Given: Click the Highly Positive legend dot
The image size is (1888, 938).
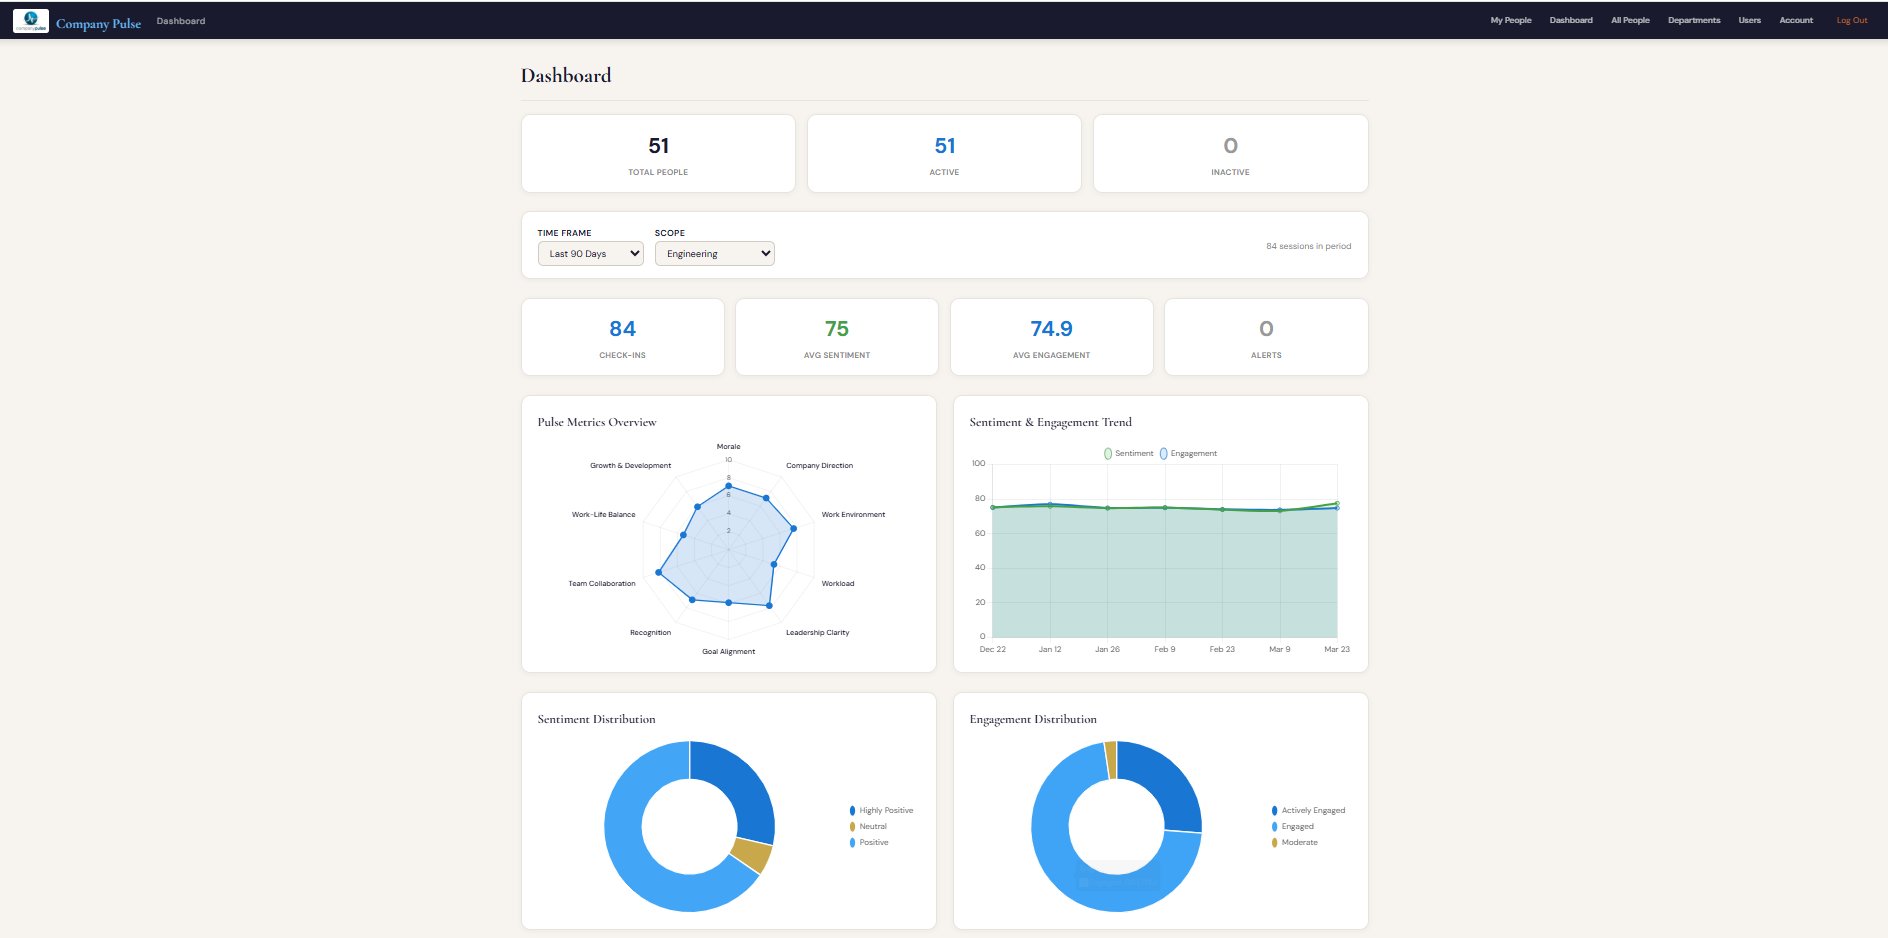Looking at the screenshot, I should coord(853,810).
